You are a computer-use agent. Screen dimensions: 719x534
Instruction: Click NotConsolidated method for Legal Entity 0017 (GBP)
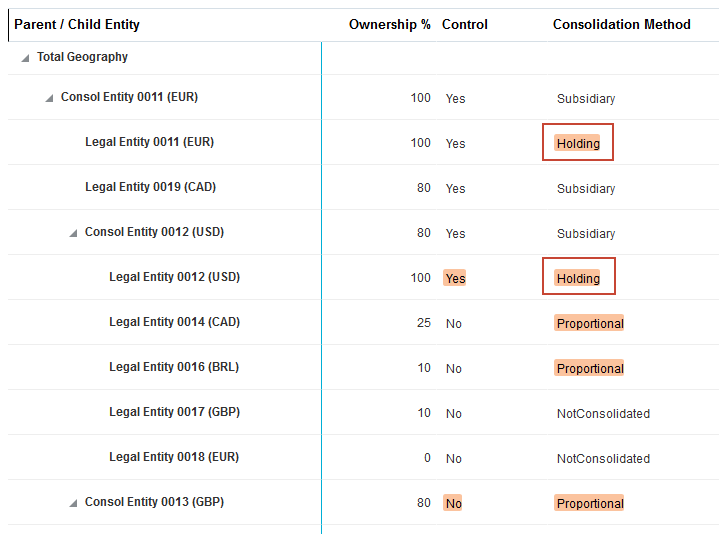[603, 413]
